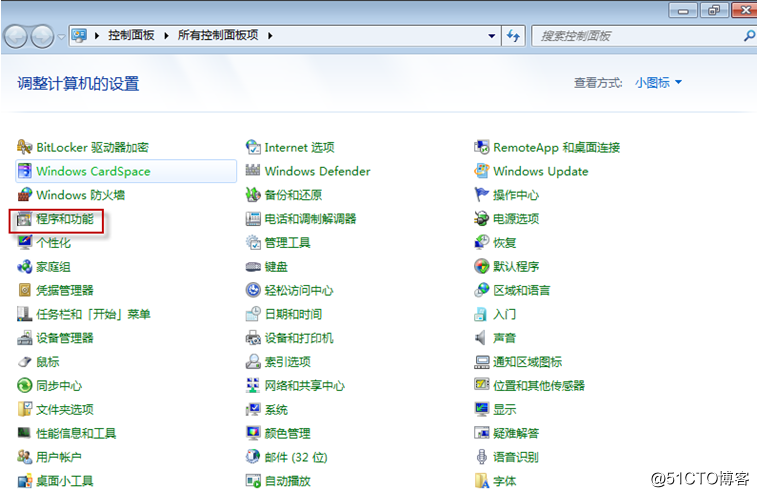Click the search magnifier icon

tap(749, 35)
